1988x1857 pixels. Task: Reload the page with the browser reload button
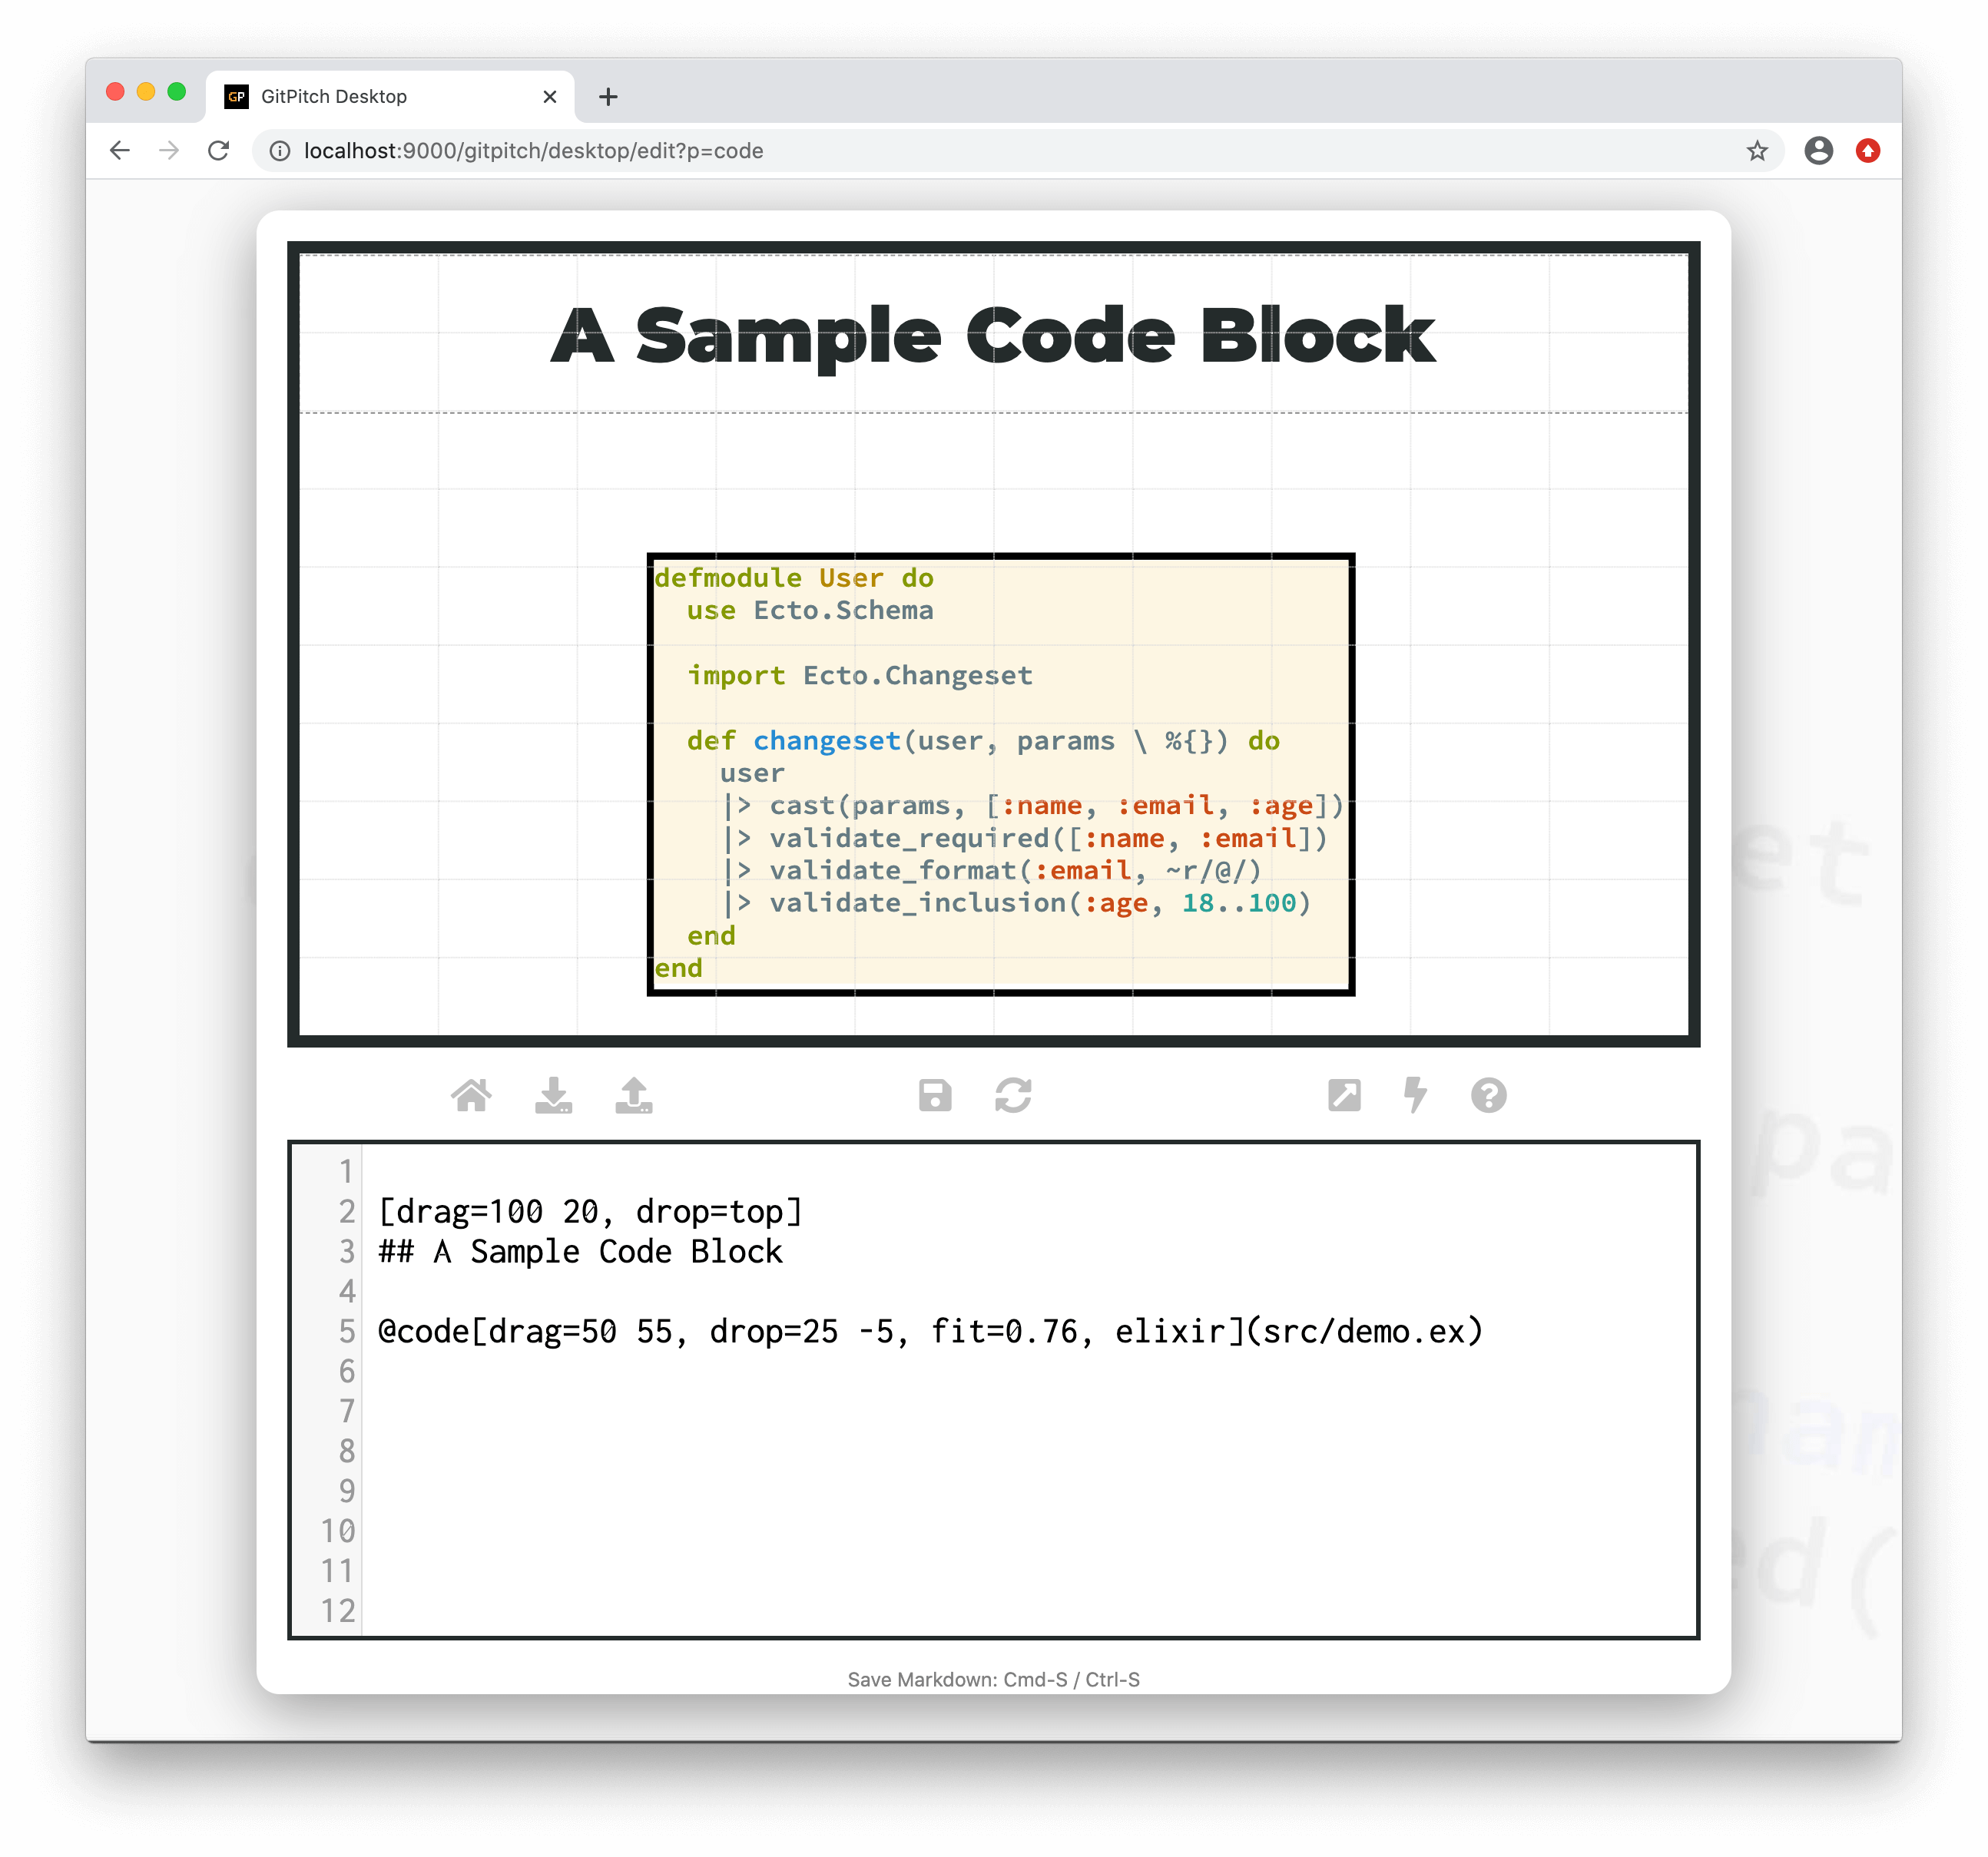click(218, 151)
